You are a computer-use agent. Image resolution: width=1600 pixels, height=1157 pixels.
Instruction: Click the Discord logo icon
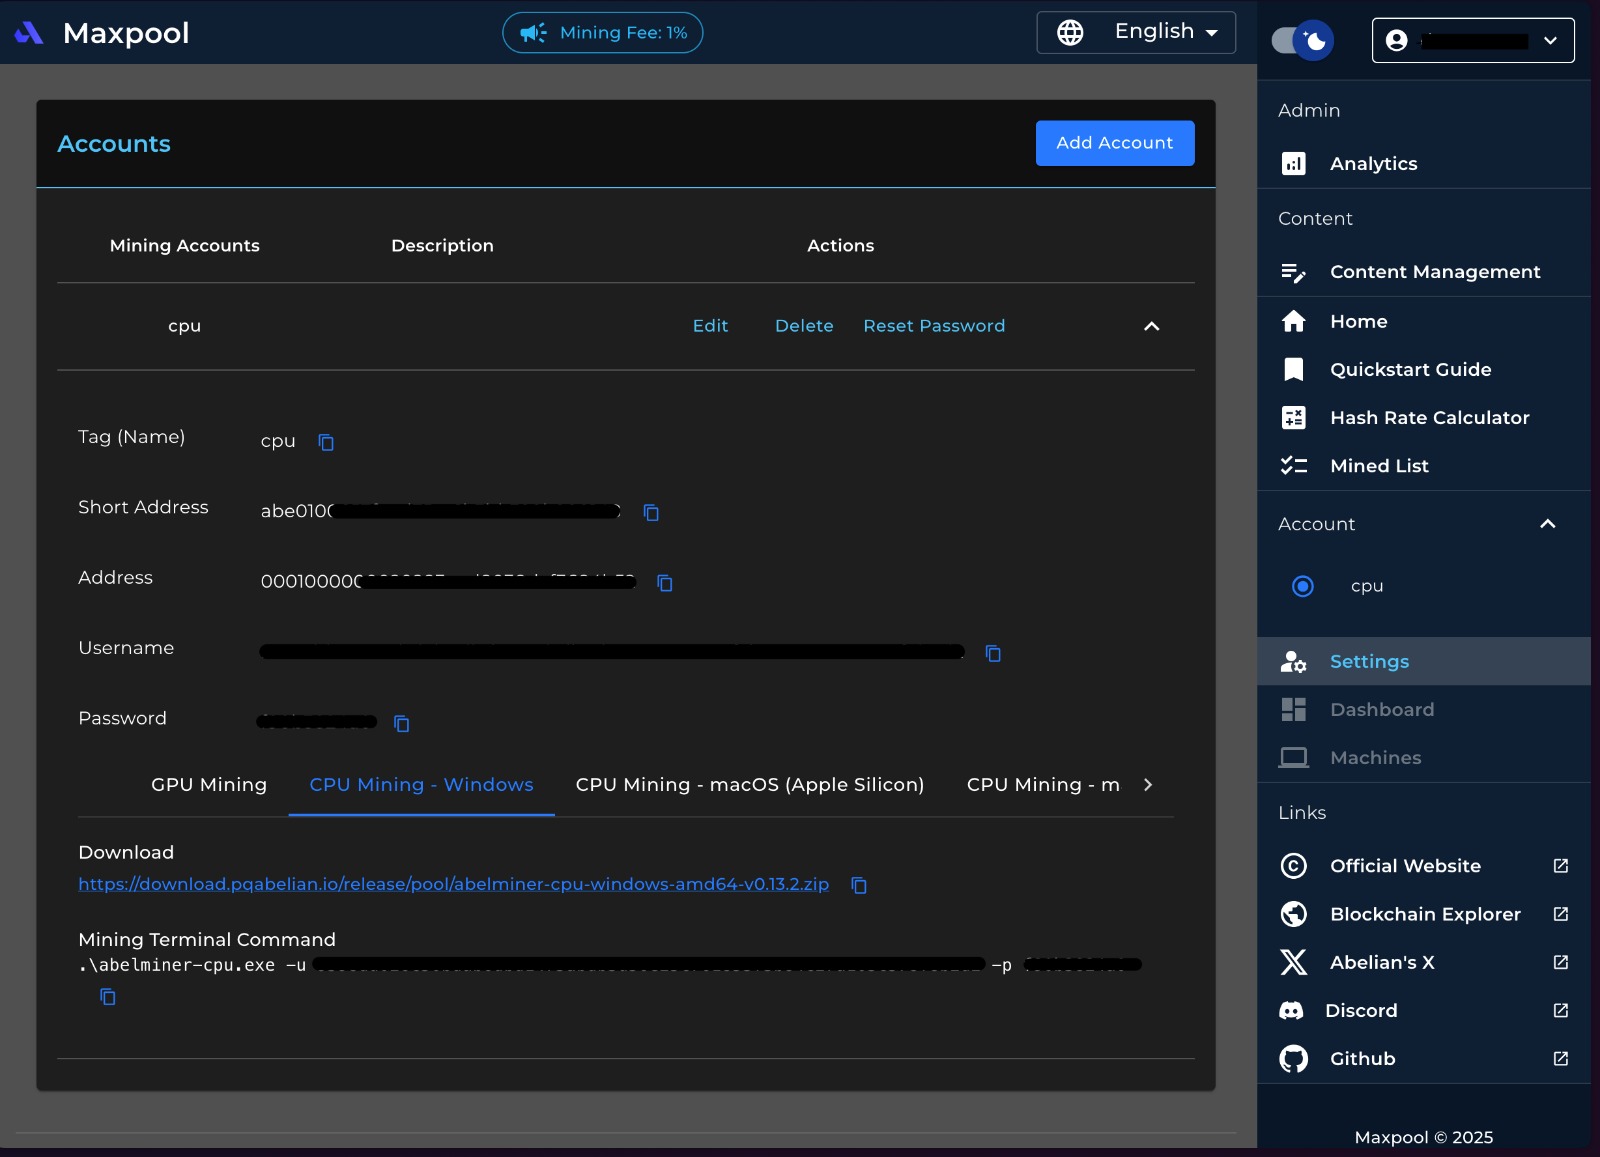point(1292,1011)
